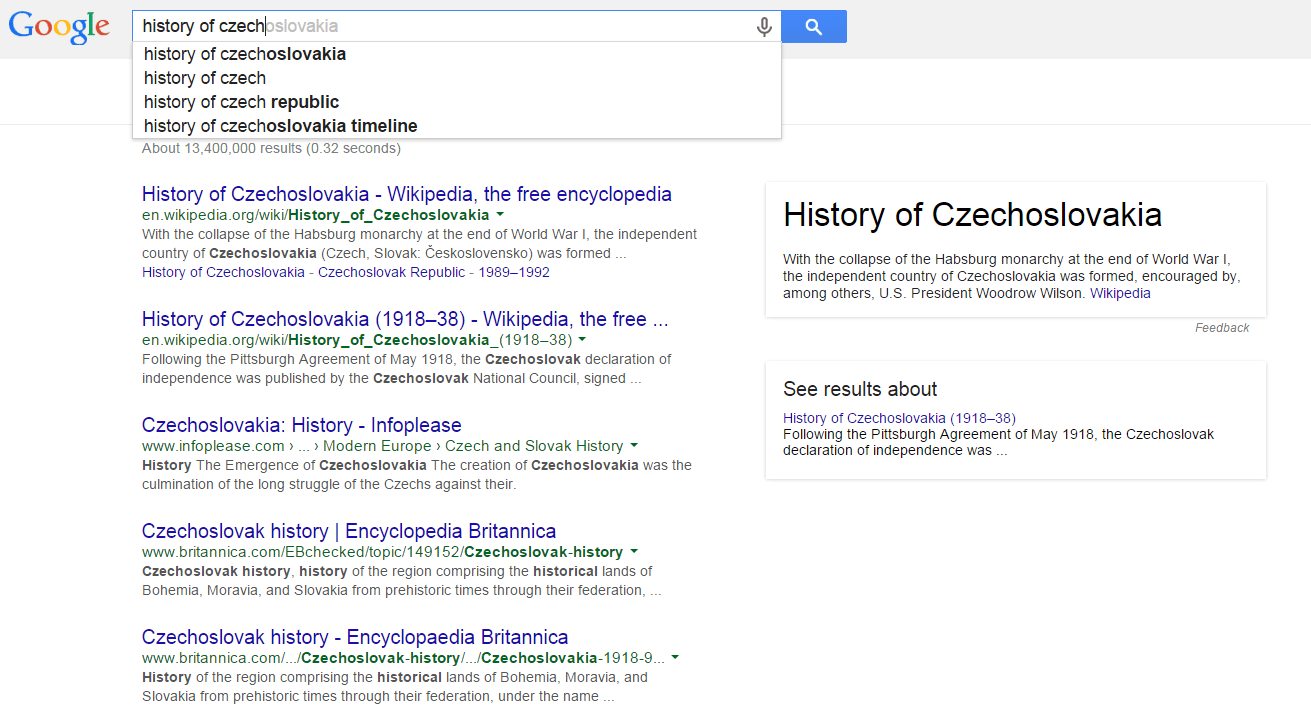Open 'Czechoslovak history | Encyclopedia Britannica' result
This screenshot has width=1311, height=718.
point(349,531)
